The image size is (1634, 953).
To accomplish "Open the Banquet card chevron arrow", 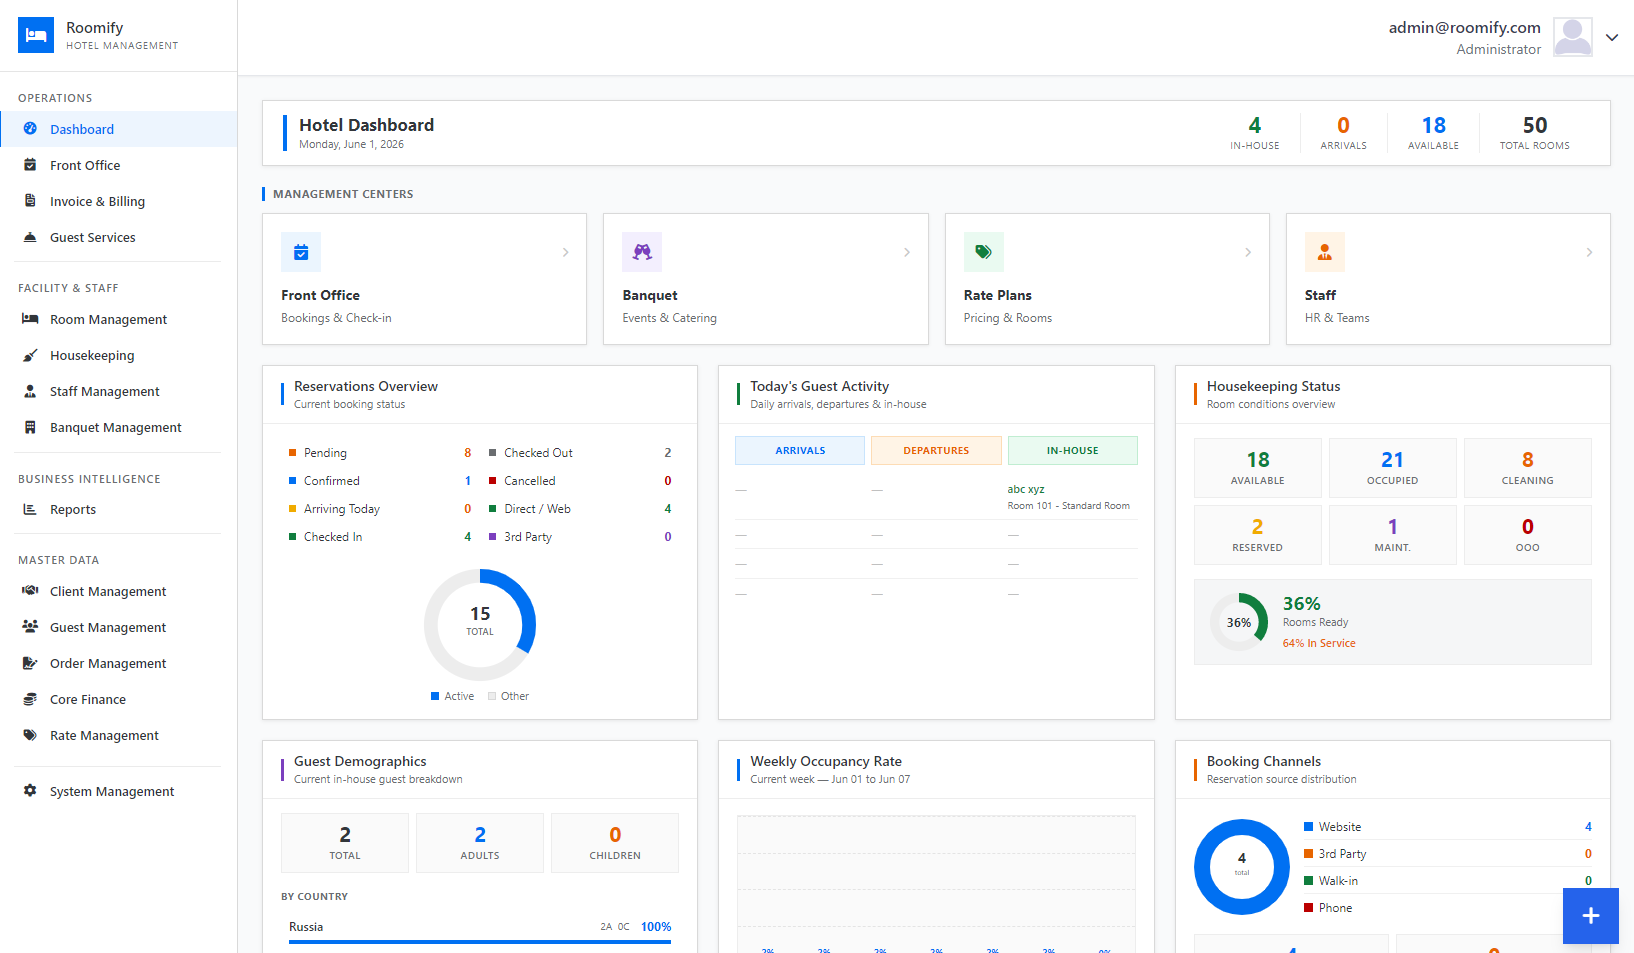I will tap(907, 252).
